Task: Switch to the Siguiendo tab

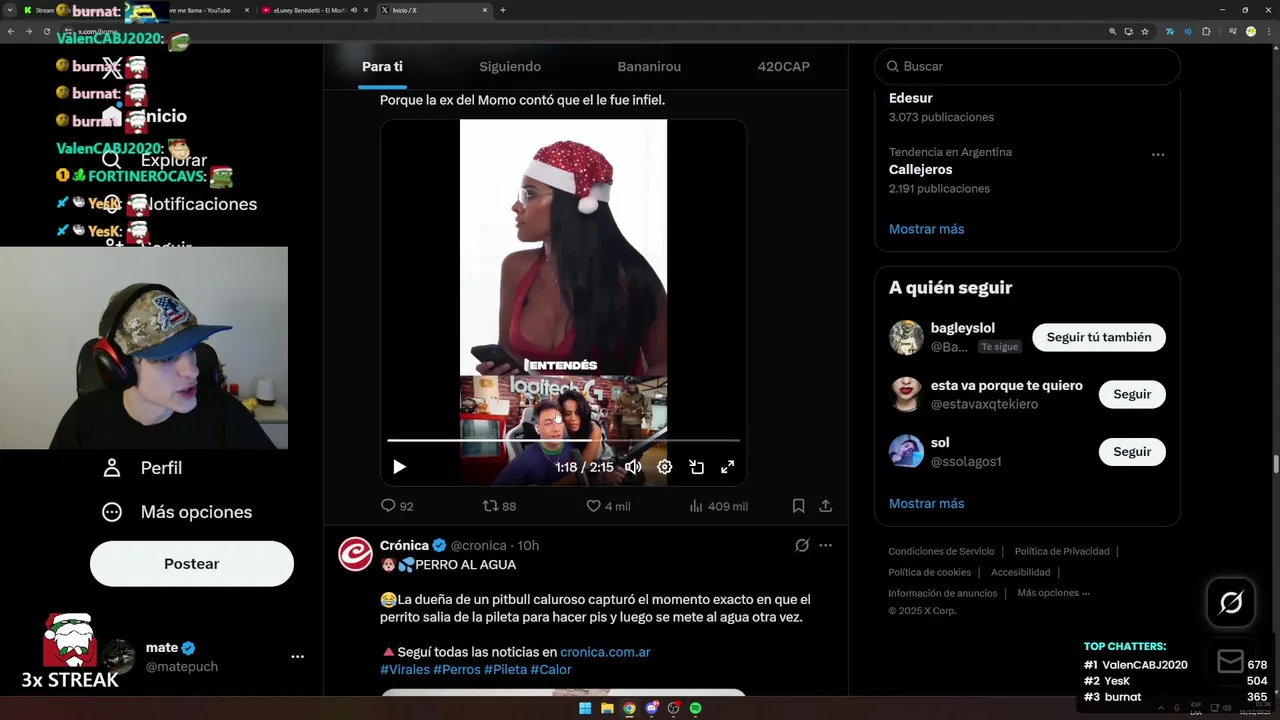Action: tap(510, 66)
